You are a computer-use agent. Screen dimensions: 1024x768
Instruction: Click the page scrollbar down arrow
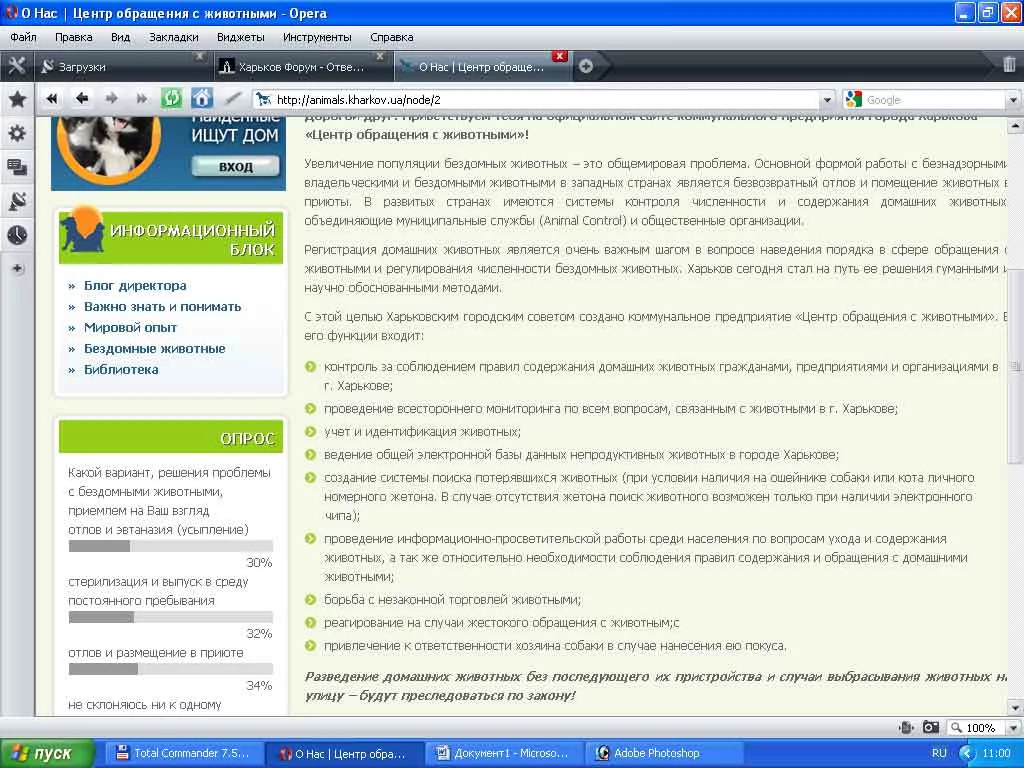tap(1016, 707)
